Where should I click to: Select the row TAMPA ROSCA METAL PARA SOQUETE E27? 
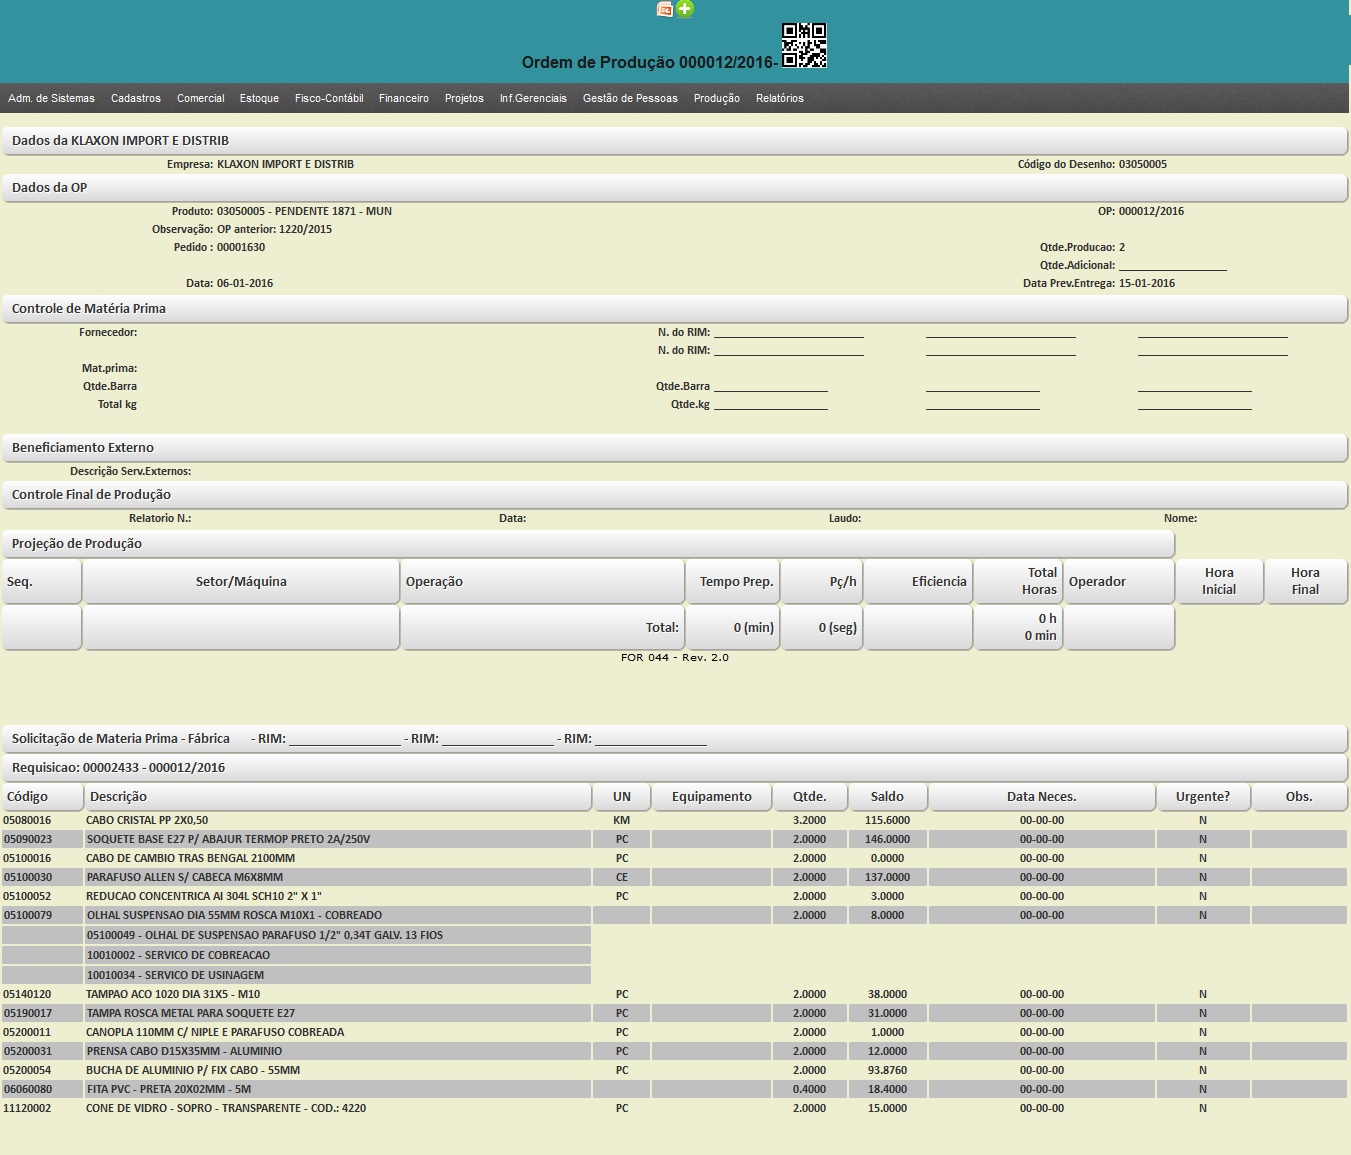pyautogui.click(x=675, y=1013)
